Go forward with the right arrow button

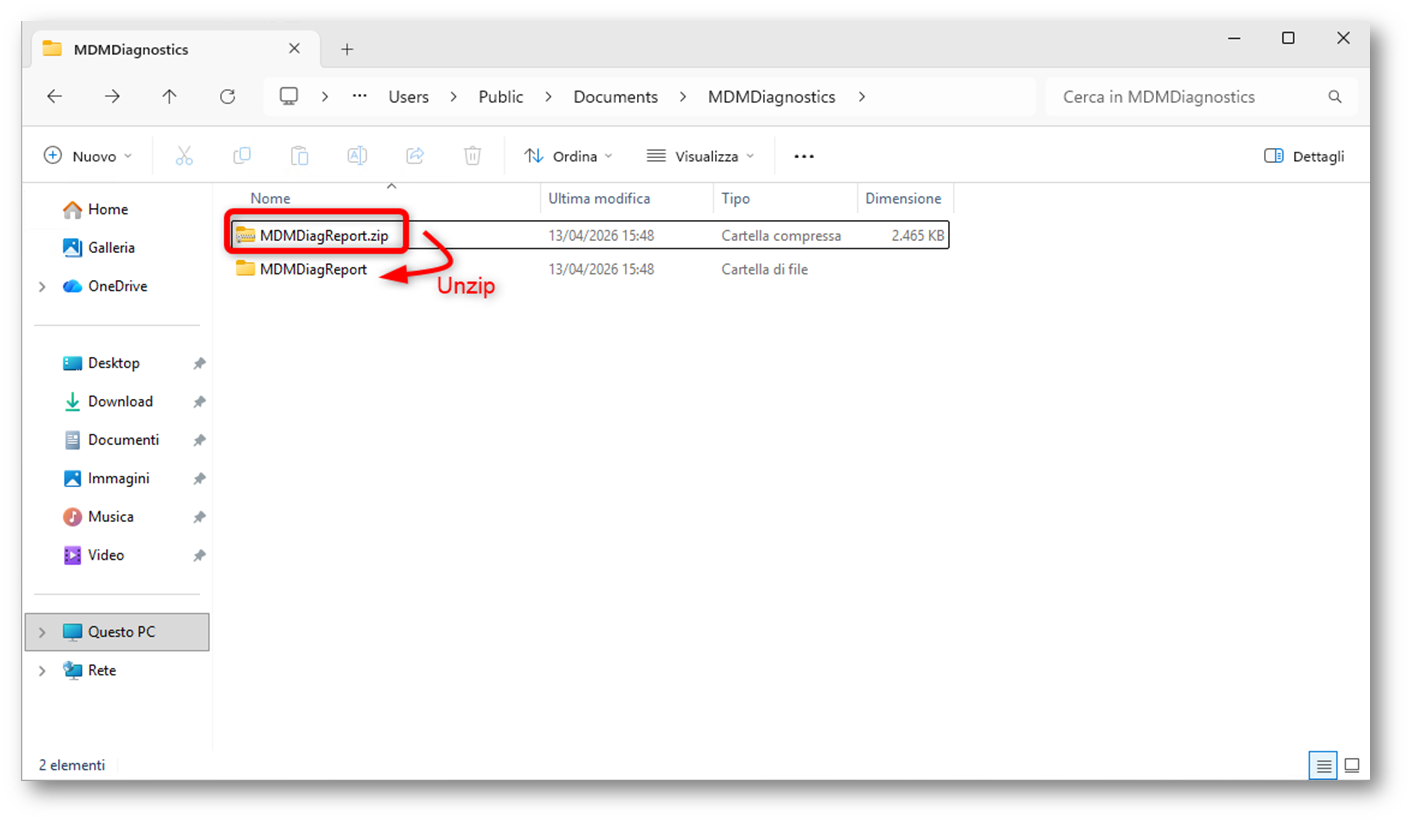coord(112,97)
